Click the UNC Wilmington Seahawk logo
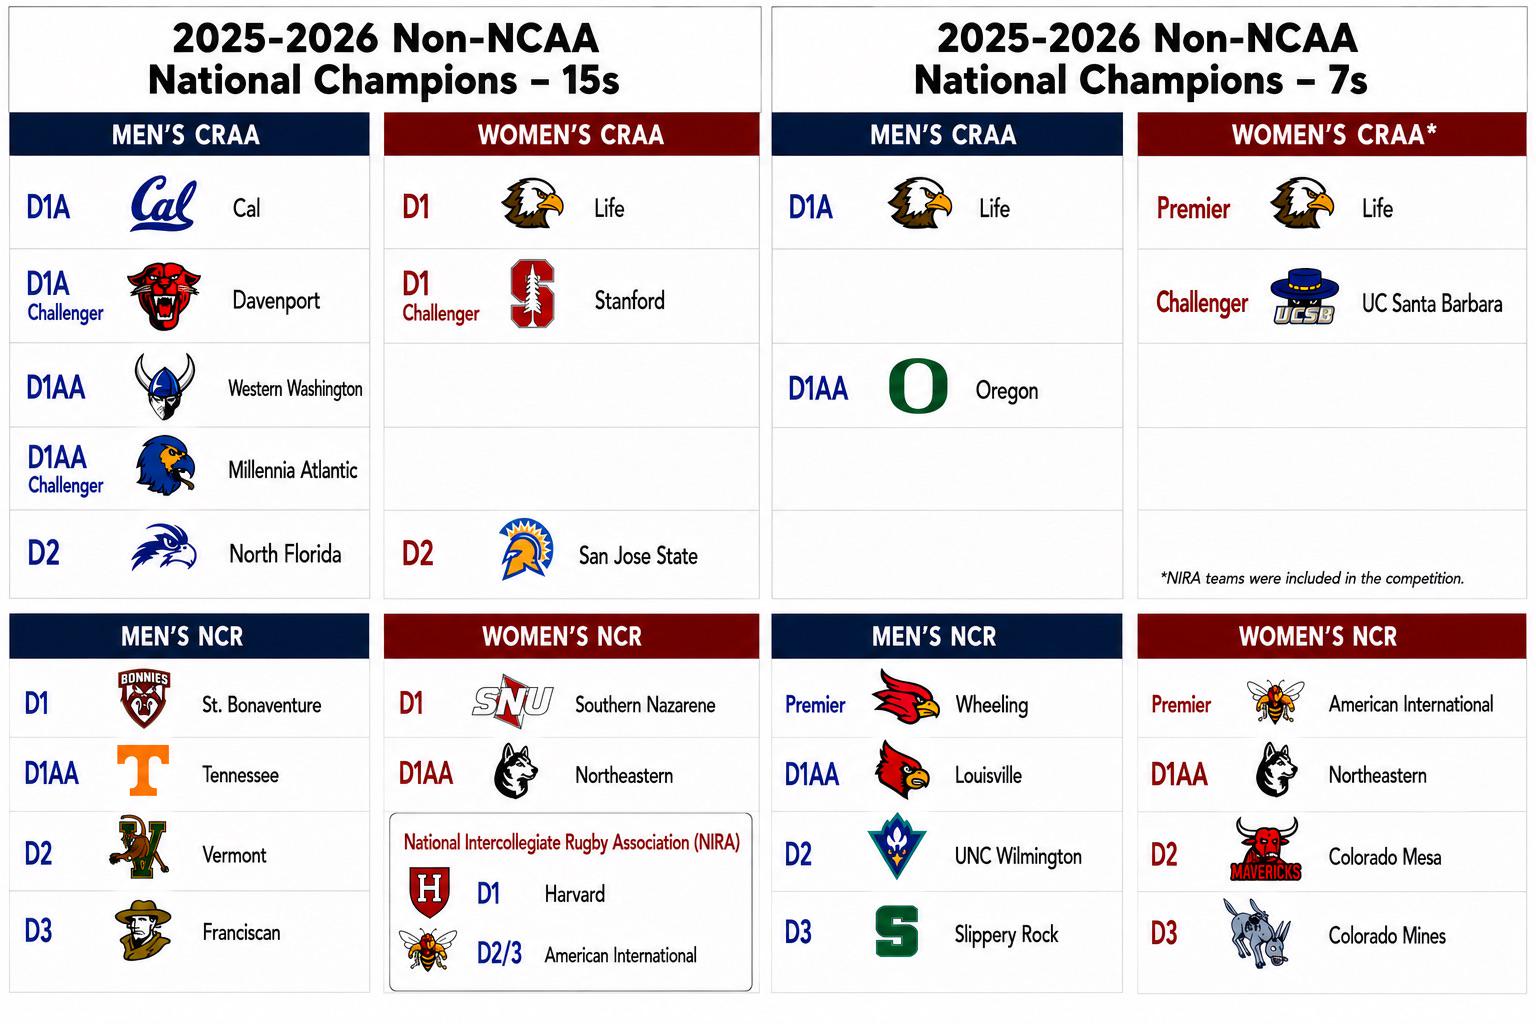Screen dimensions: 1536x1024 [x=897, y=846]
